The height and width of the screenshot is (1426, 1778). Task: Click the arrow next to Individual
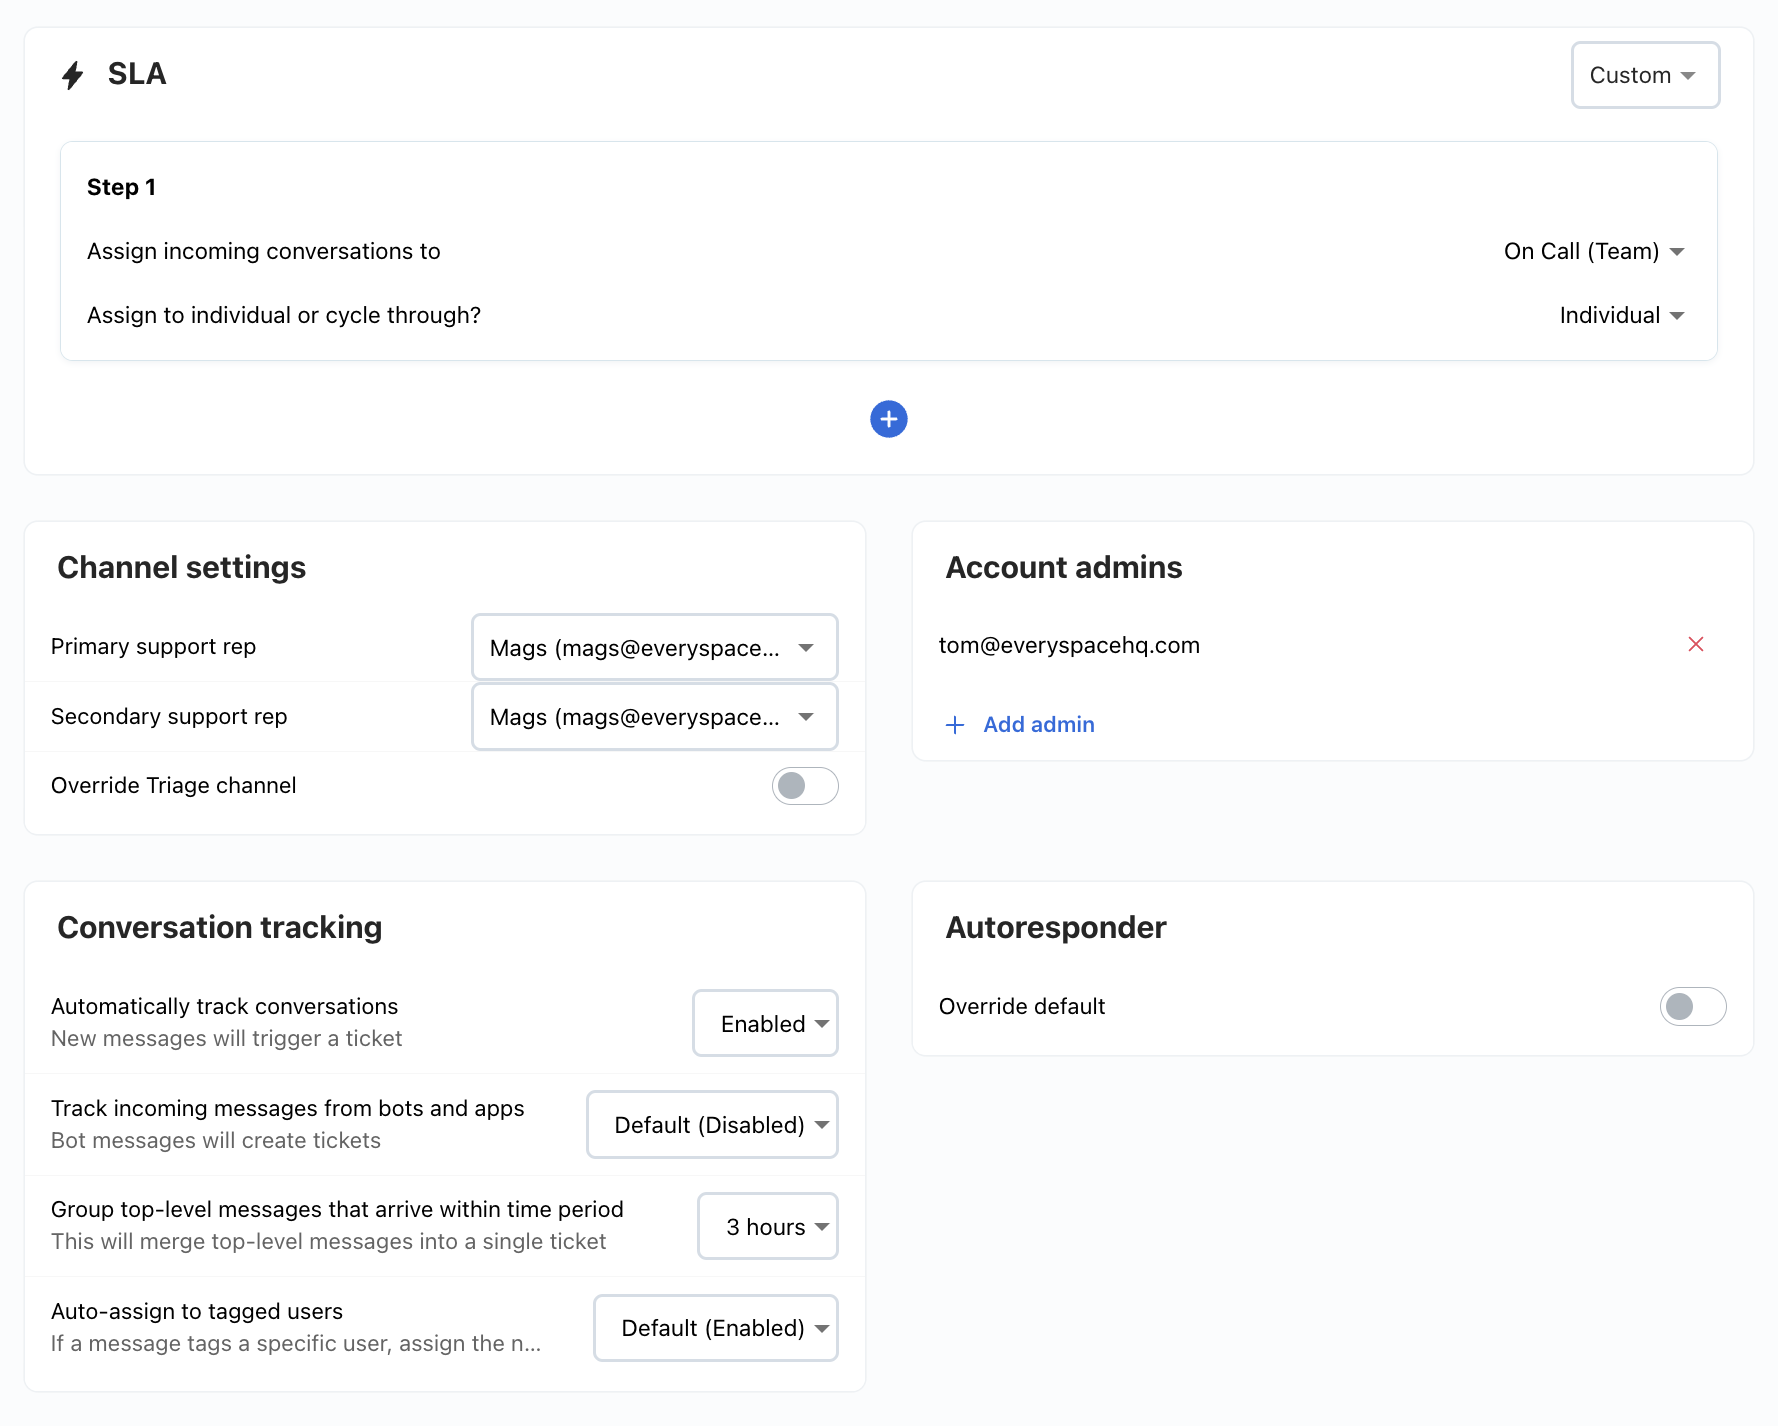[x=1677, y=316]
